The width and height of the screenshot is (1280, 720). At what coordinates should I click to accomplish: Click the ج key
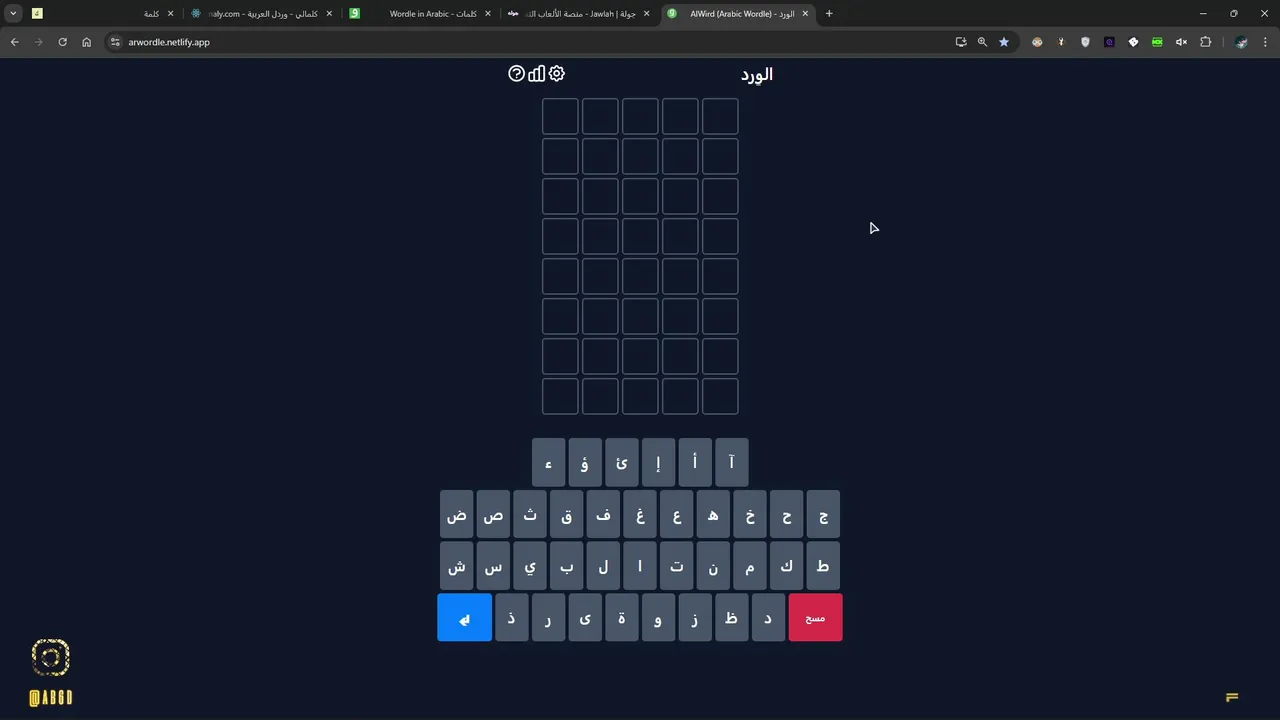[x=823, y=515]
